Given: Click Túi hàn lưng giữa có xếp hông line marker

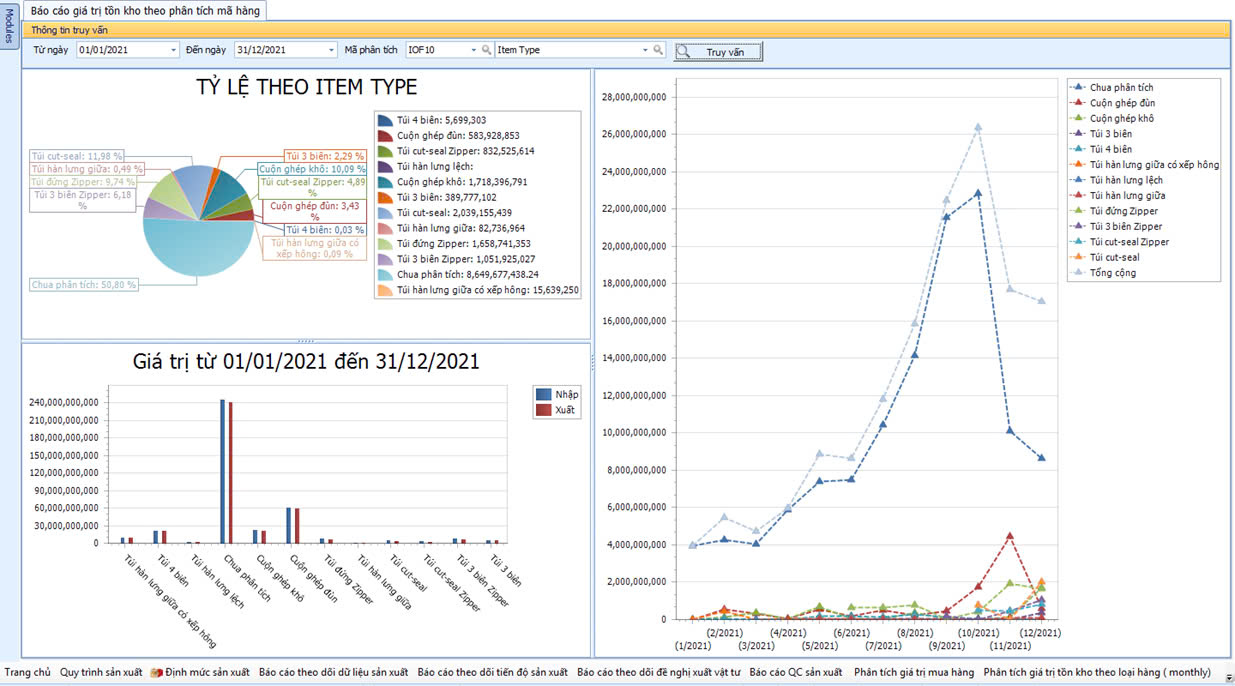Looking at the screenshot, I should (x=1078, y=165).
